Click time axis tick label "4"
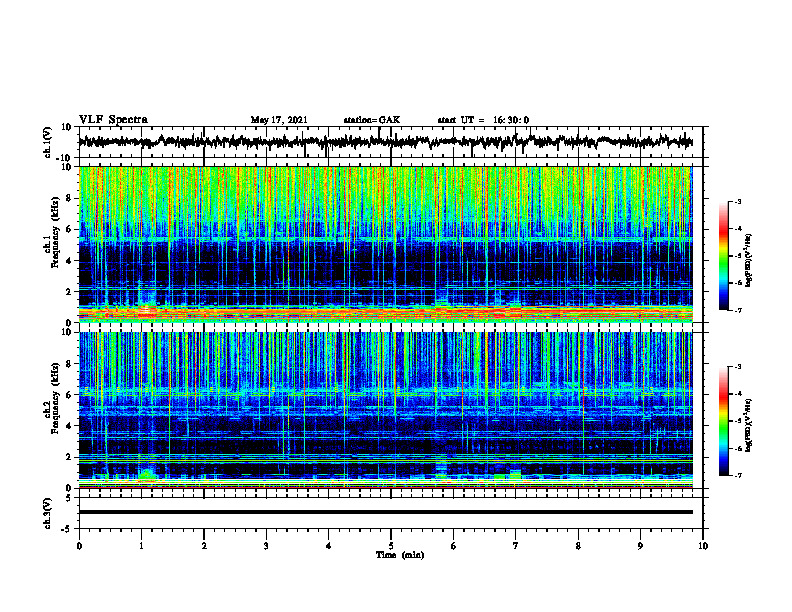The image size is (792, 612). pyautogui.click(x=329, y=546)
